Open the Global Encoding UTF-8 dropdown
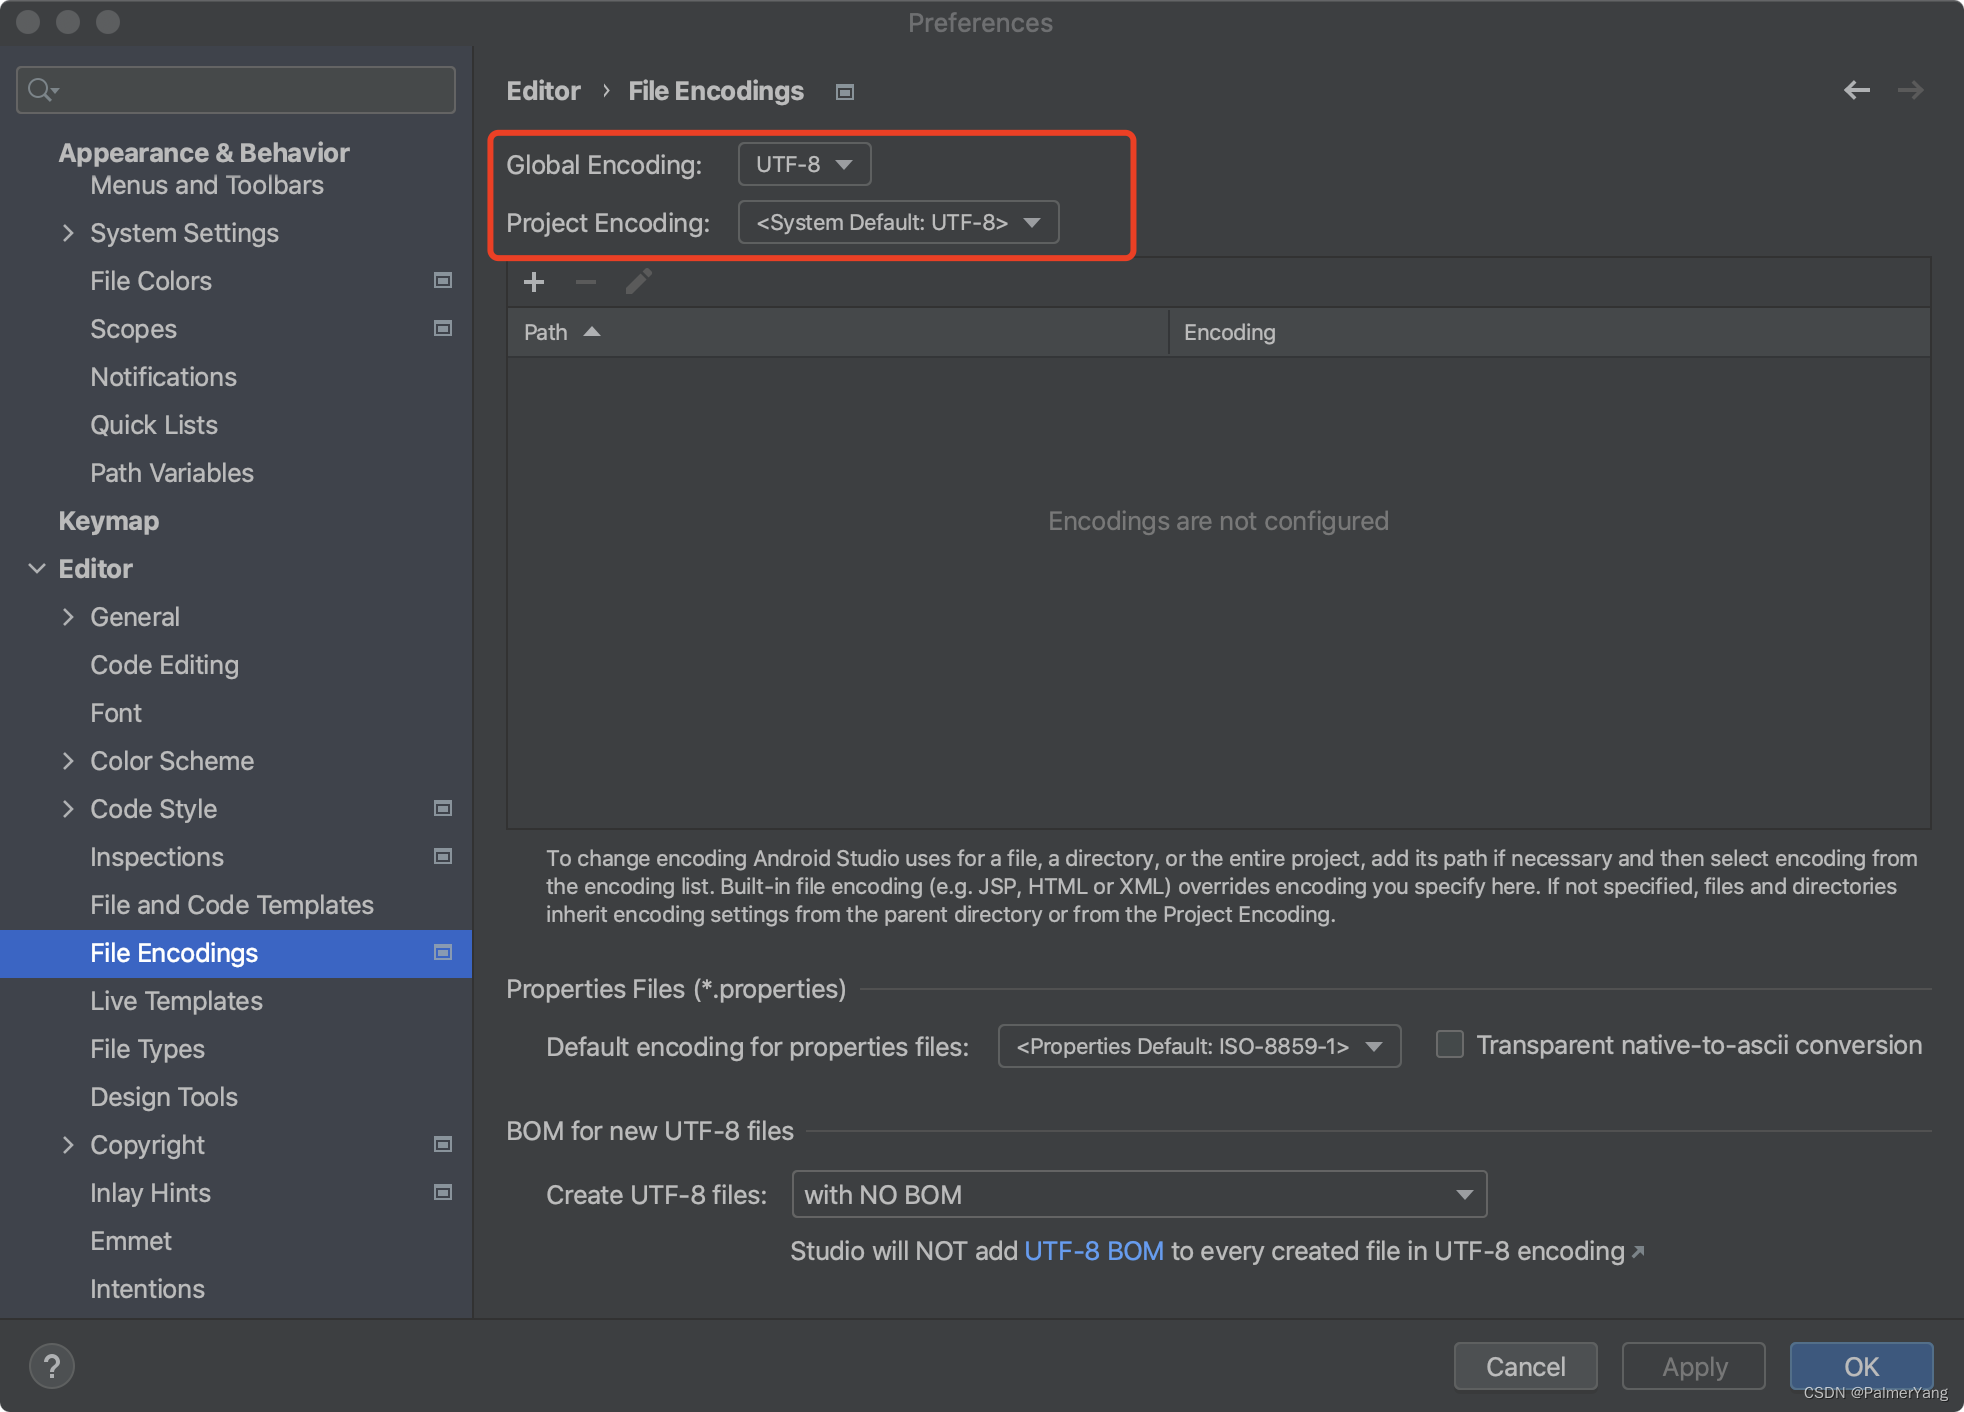 click(x=804, y=164)
